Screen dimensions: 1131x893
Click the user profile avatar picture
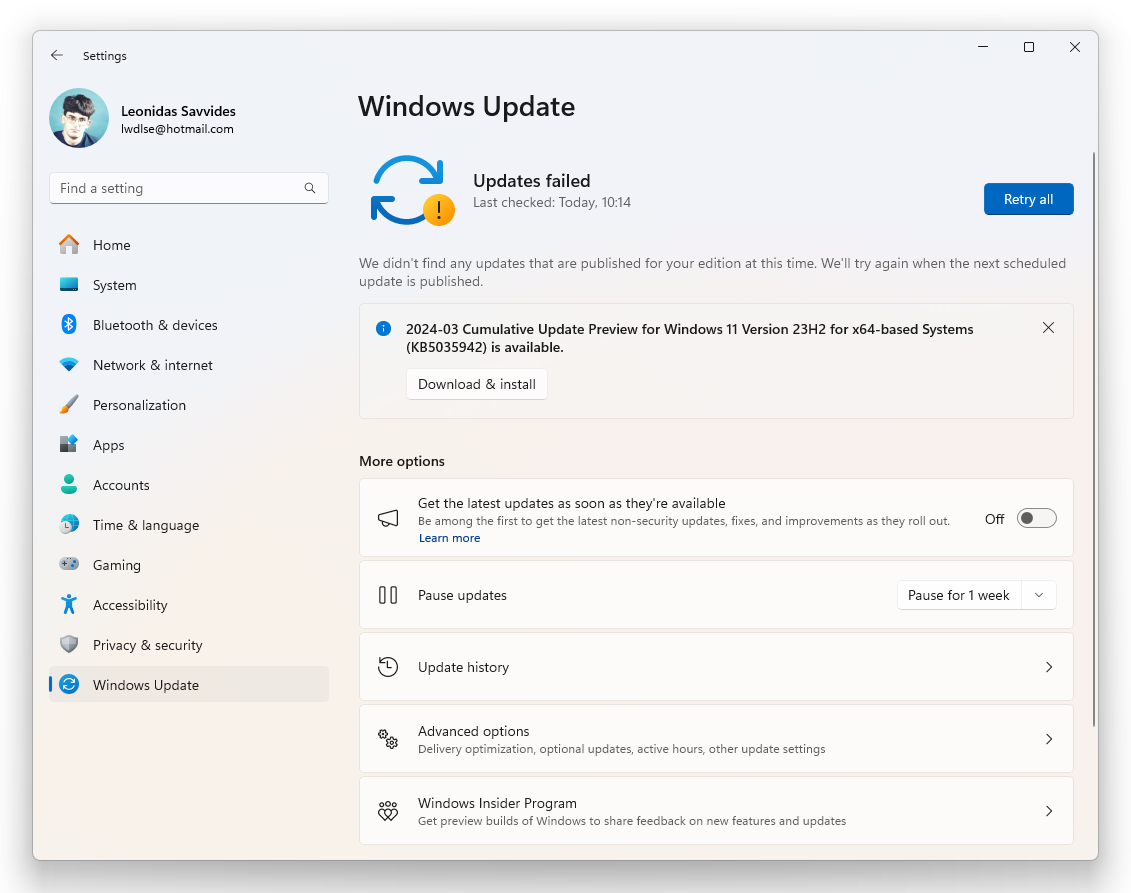point(79,118)
